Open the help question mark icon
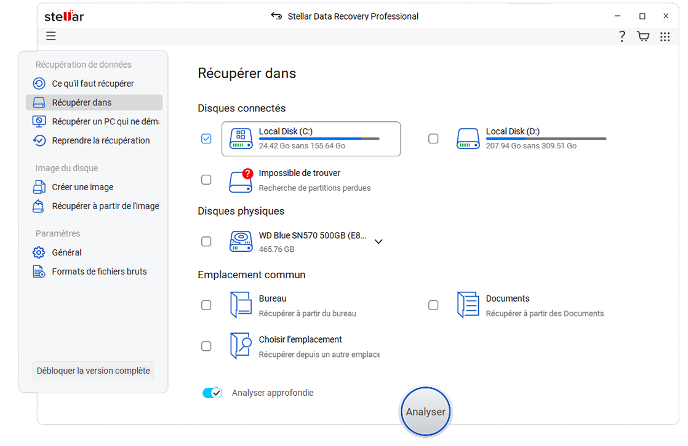 tap(622, 36)
